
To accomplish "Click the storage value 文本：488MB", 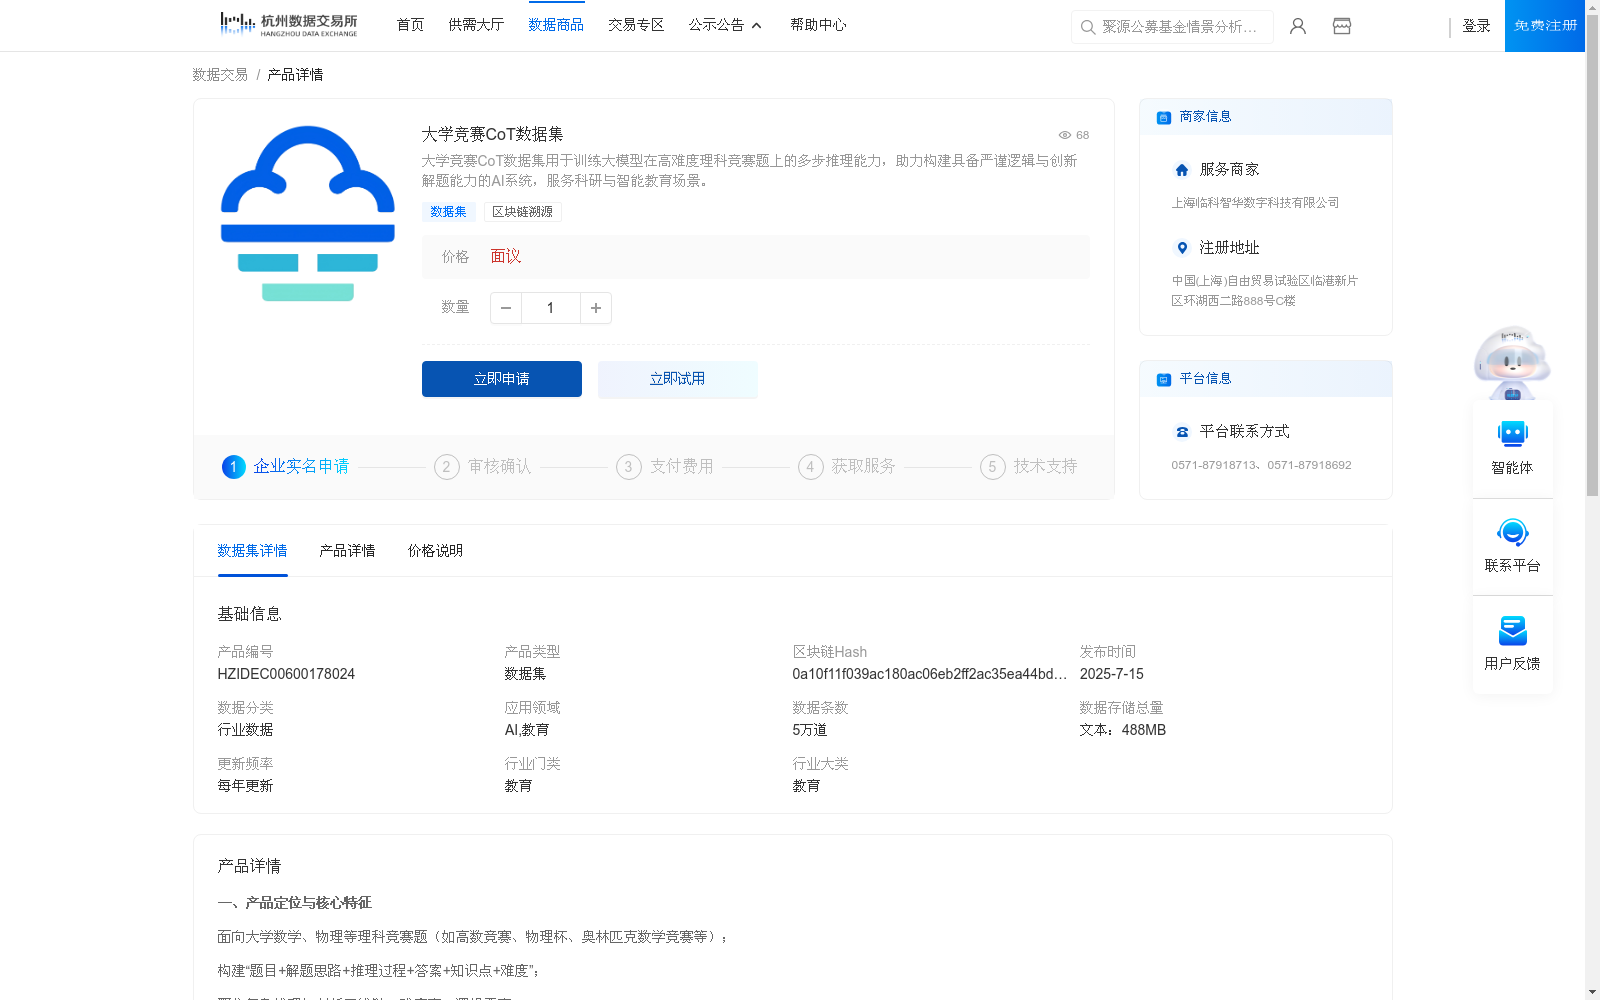I will tap(1123, 731).
